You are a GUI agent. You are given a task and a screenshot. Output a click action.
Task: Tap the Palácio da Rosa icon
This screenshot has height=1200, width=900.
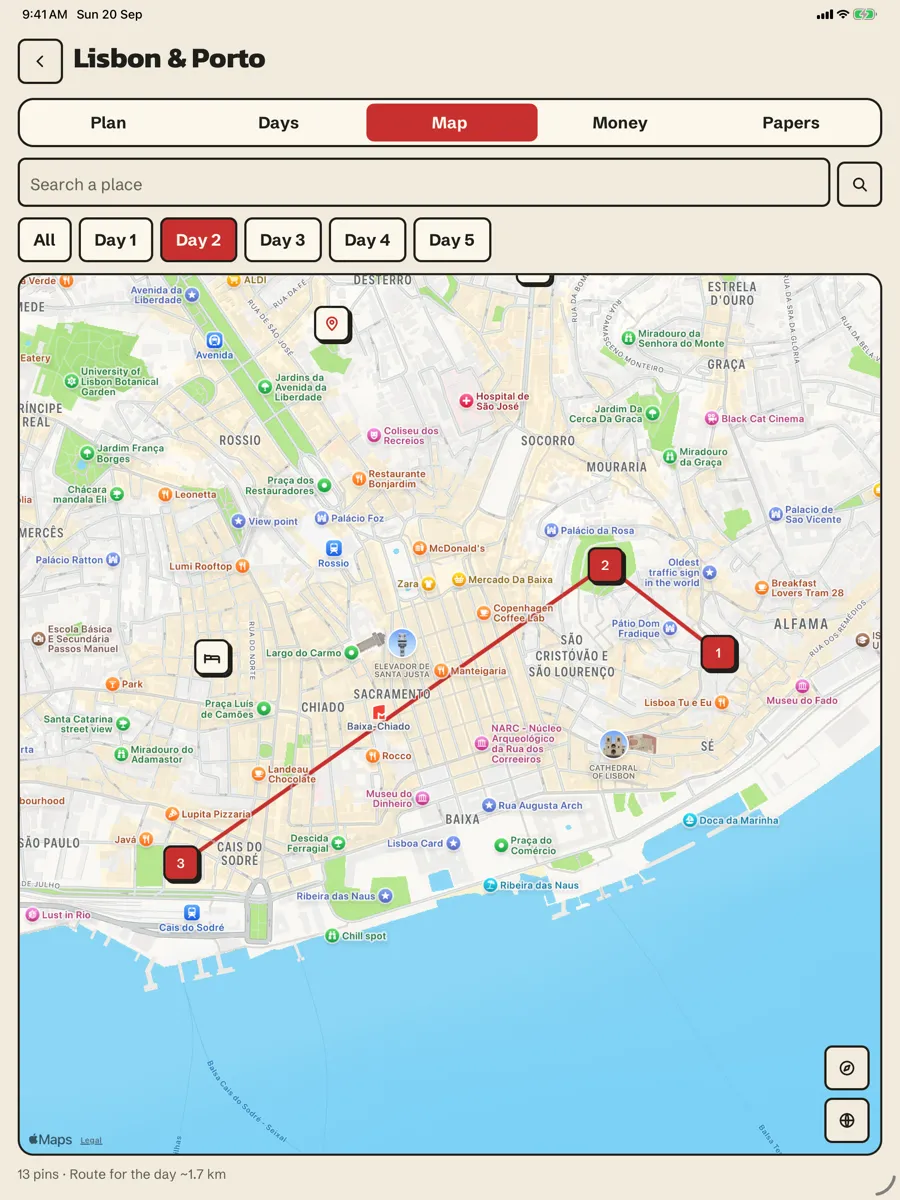(551, 530)
